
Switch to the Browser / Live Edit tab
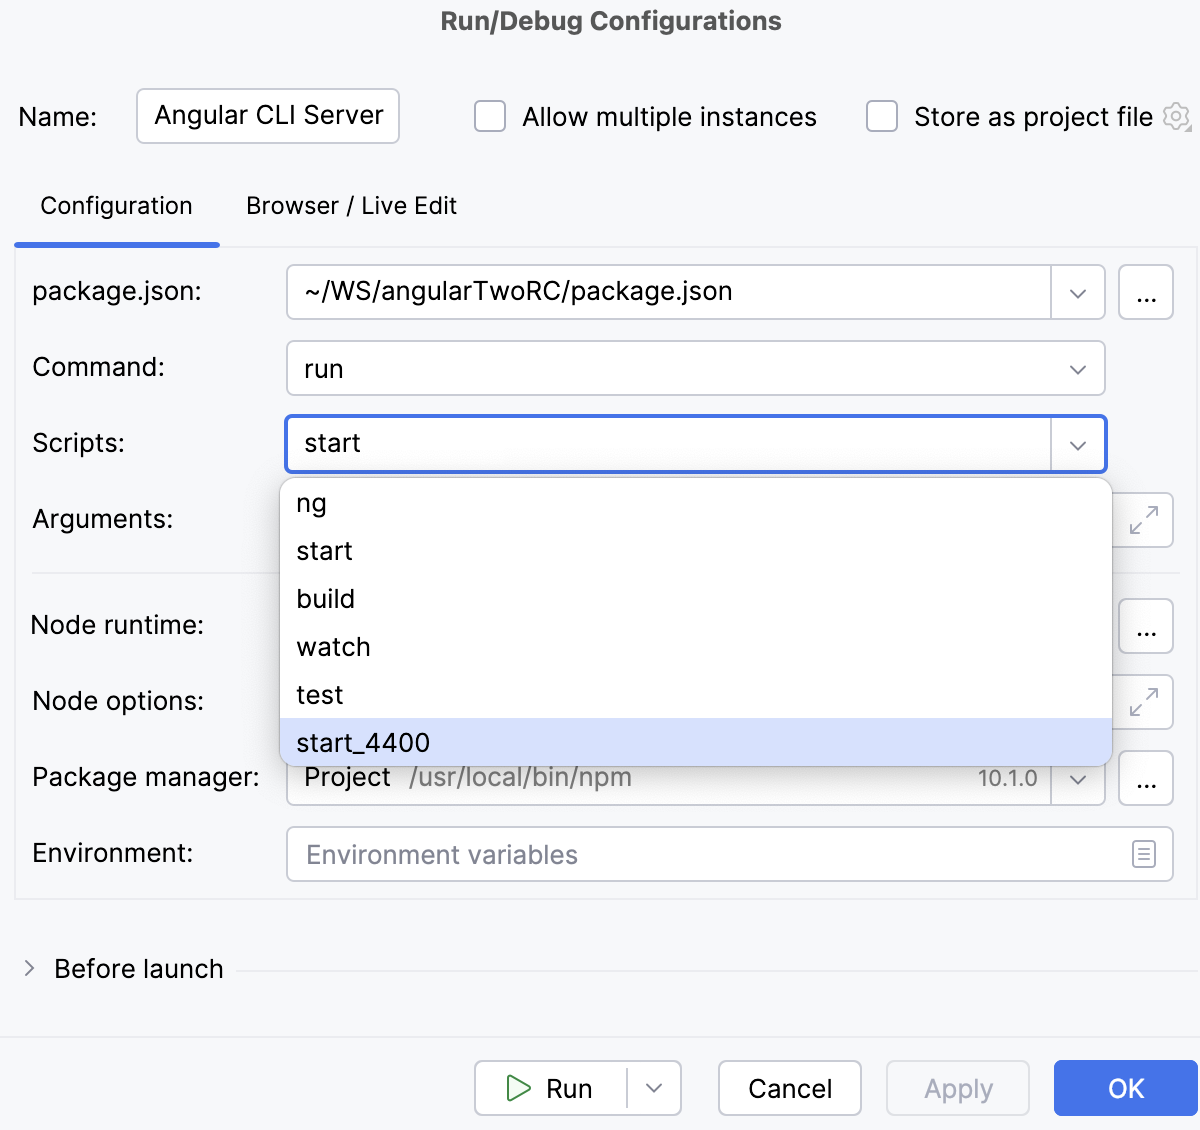(x=352, y=206)
